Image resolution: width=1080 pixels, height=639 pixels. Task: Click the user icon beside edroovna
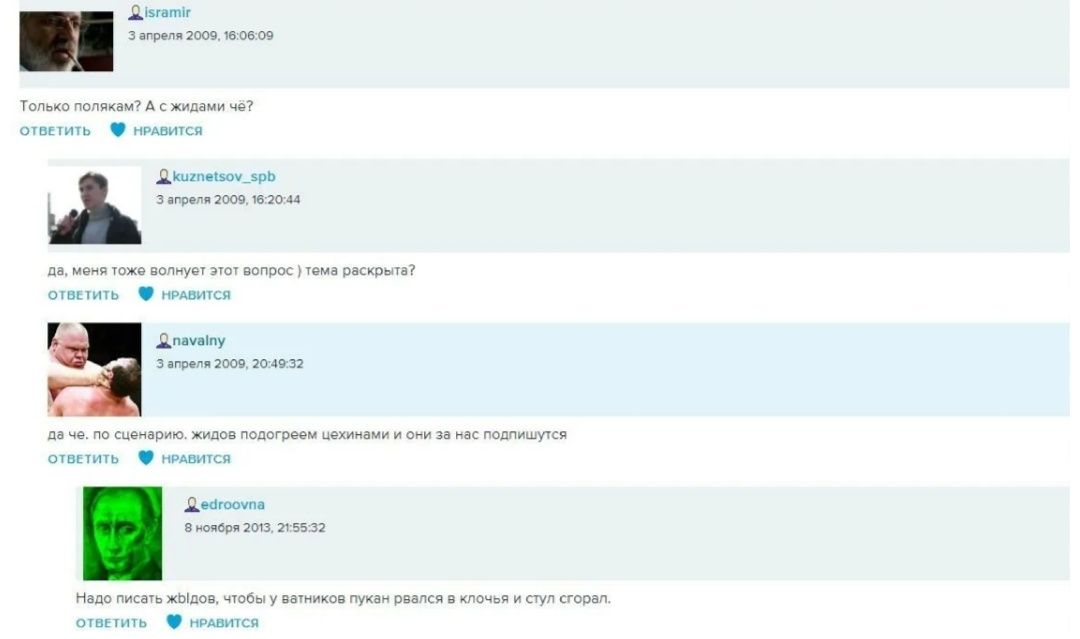(191, 504)
